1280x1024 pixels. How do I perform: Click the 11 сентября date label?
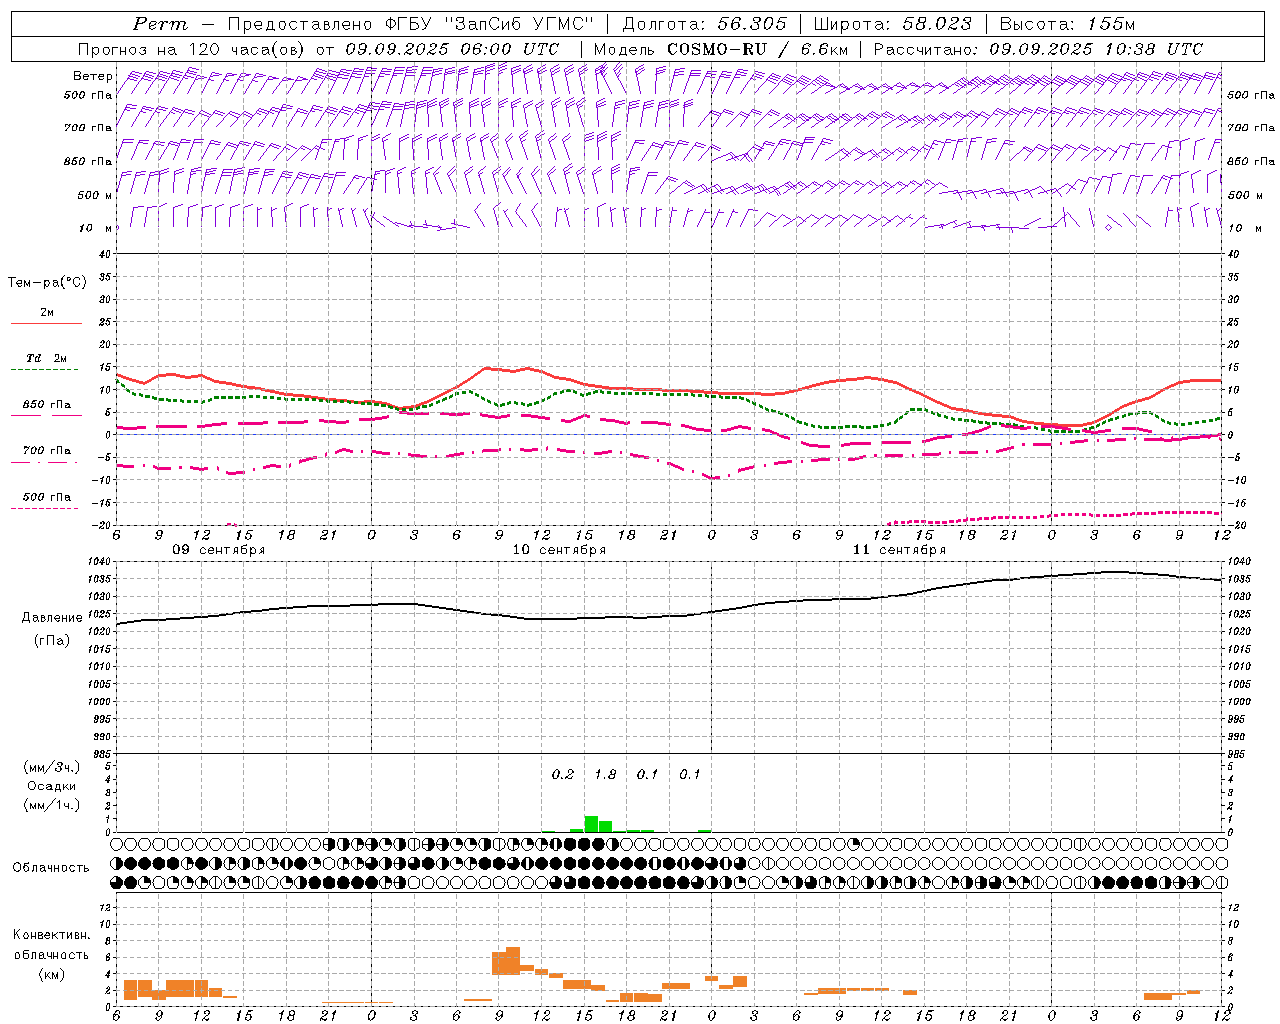pyautogui.click(x=899, y=550)
